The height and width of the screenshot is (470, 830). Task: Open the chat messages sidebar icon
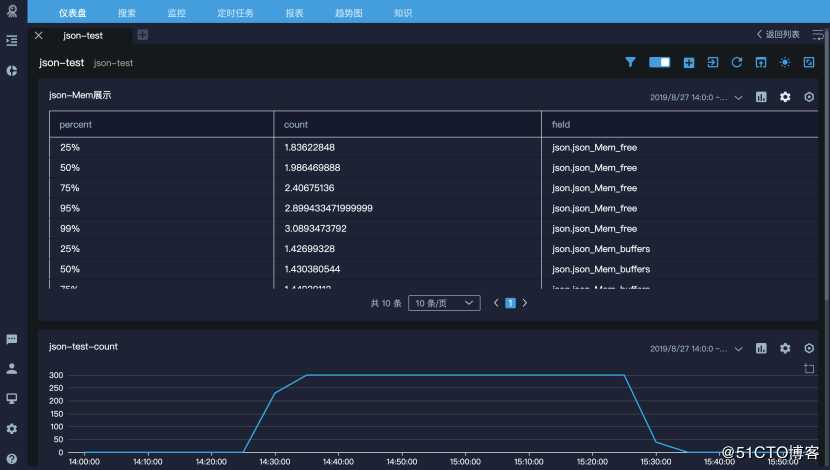(x=12, y=339)
